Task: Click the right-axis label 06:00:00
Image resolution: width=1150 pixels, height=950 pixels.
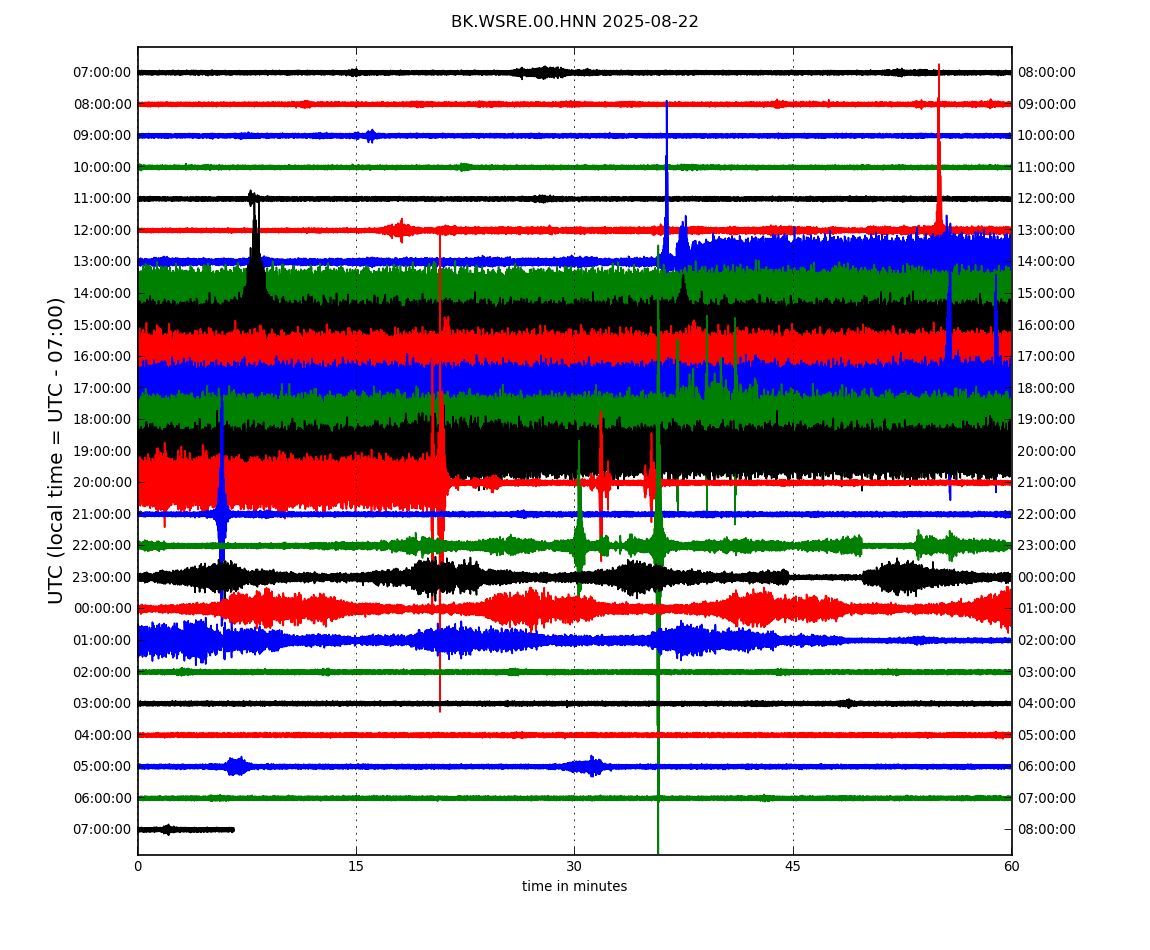Action: coord(1047,767)
